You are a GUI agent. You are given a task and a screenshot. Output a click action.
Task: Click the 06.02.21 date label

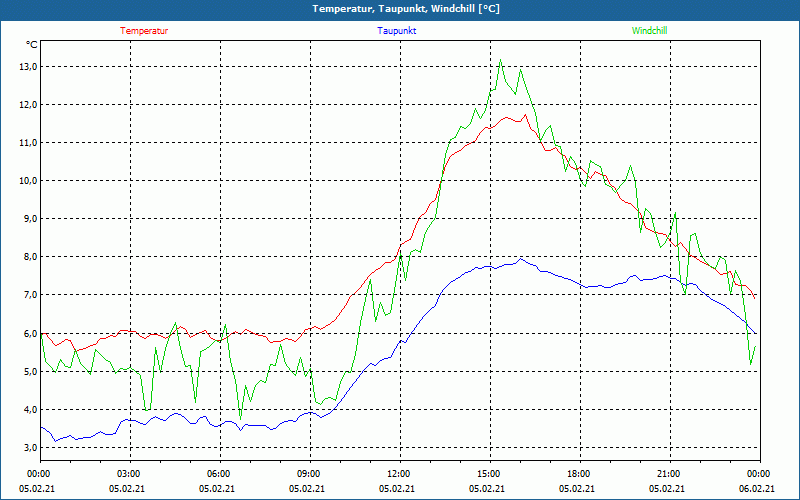tap(757, 489)
